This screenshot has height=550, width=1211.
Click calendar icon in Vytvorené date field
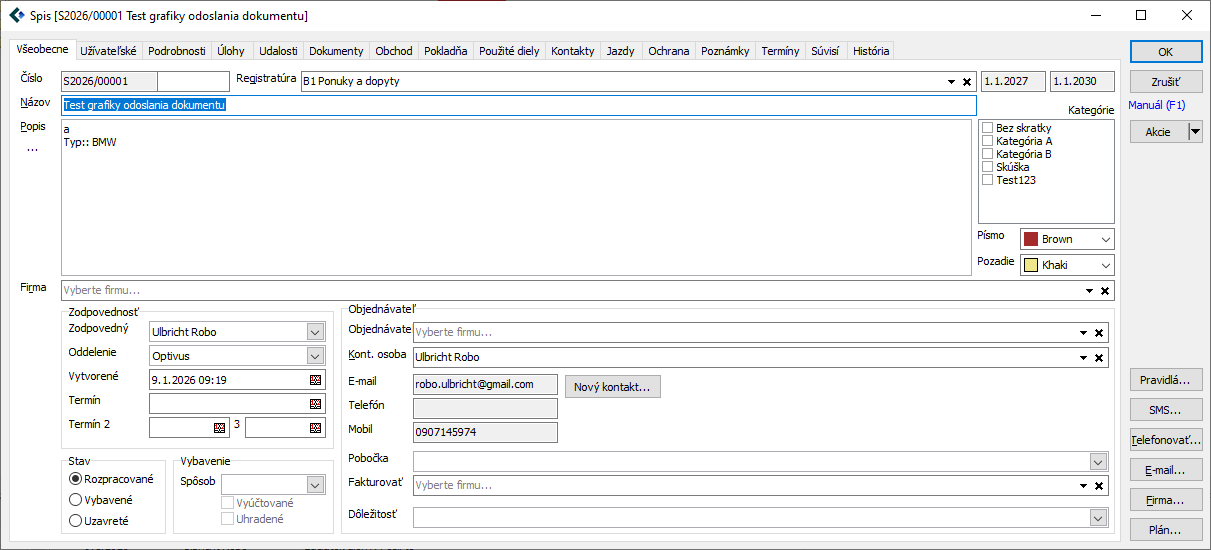coord(316,380)
